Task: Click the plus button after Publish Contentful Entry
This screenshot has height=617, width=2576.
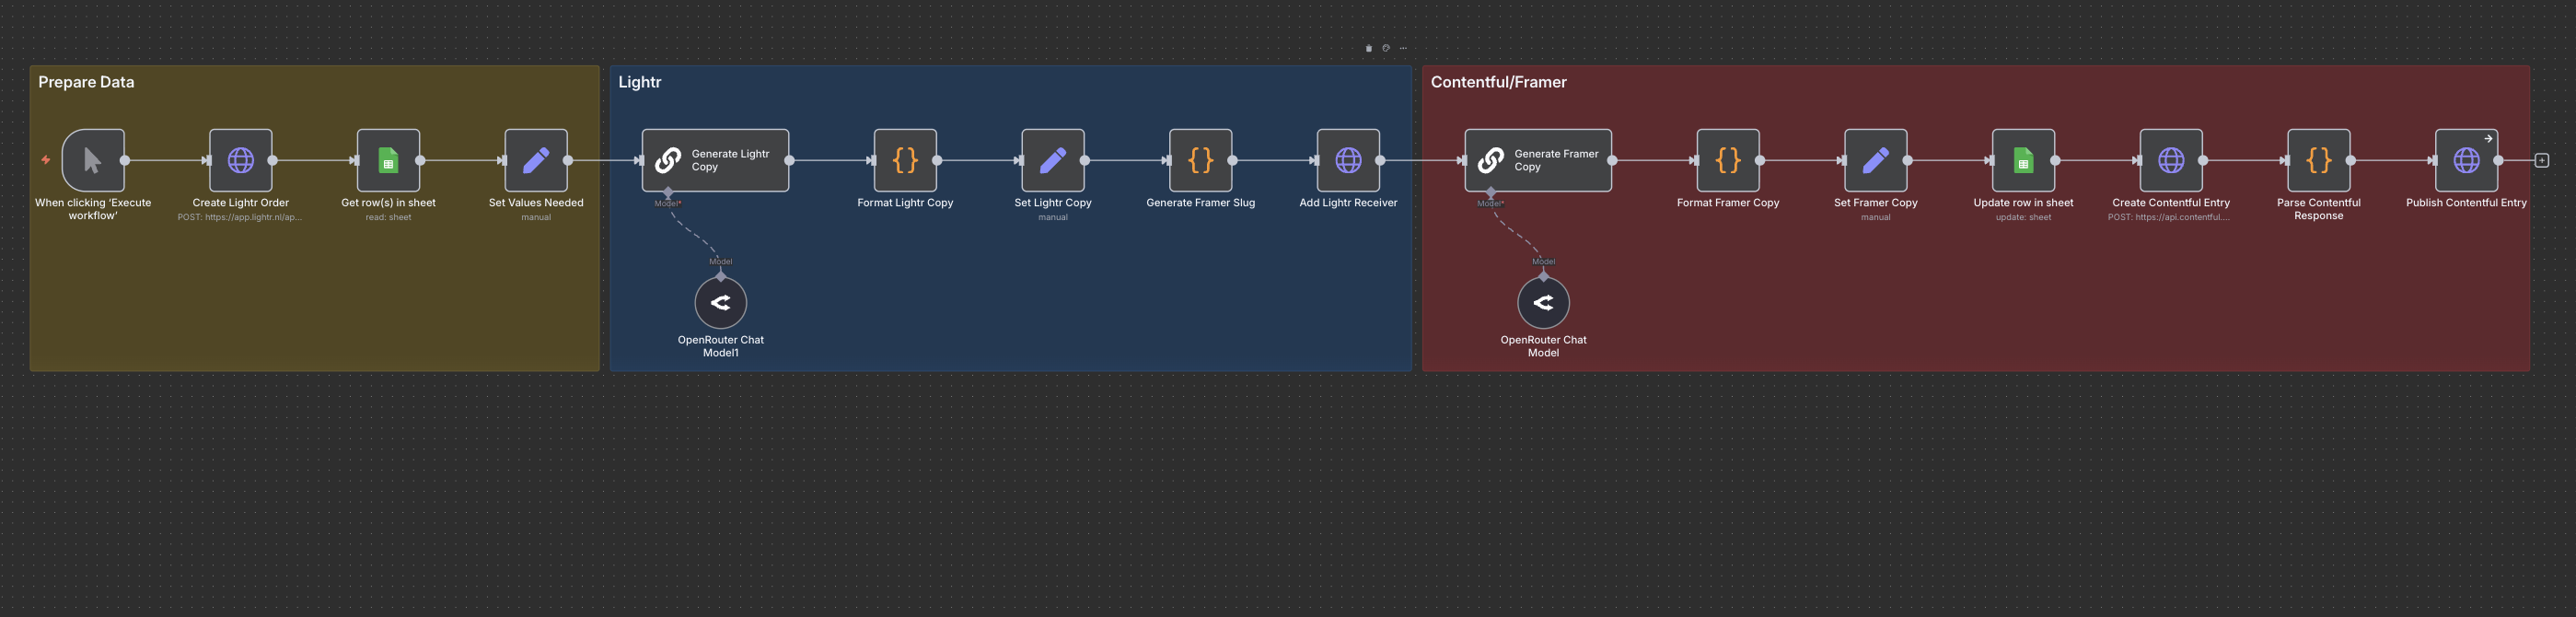Action: 2542,160
